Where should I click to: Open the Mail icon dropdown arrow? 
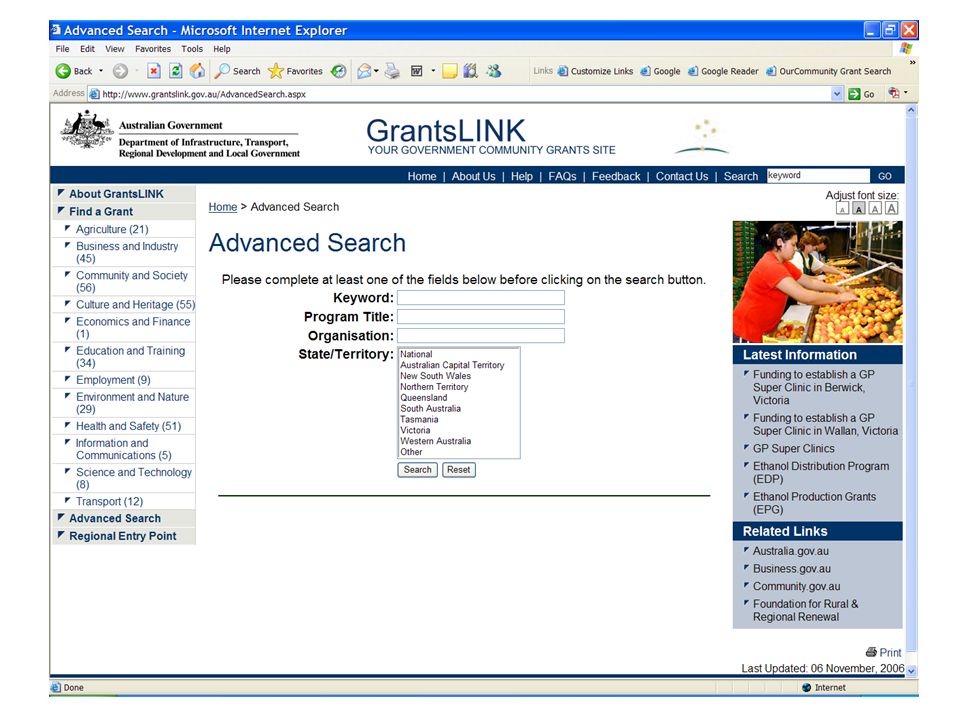point(376,71)
